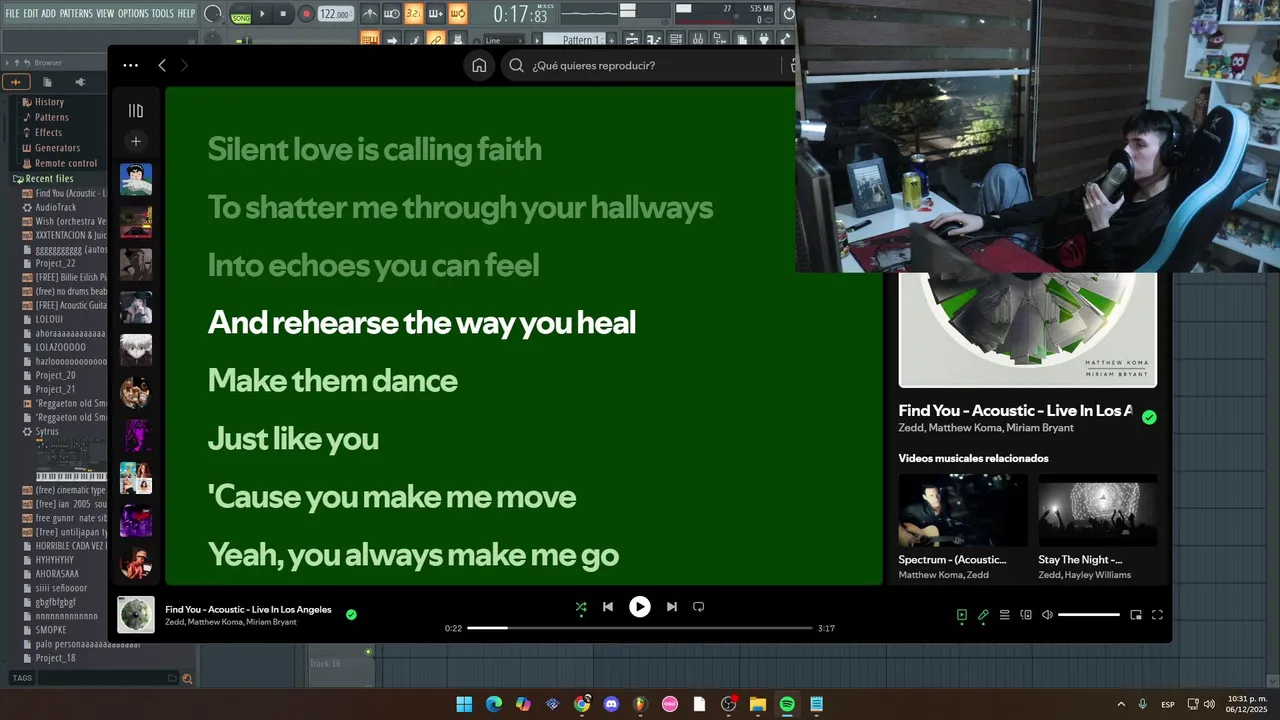The image size is (1280, 720).
Task: Skip to previous track in Spotify
Action: click(608, 607)
